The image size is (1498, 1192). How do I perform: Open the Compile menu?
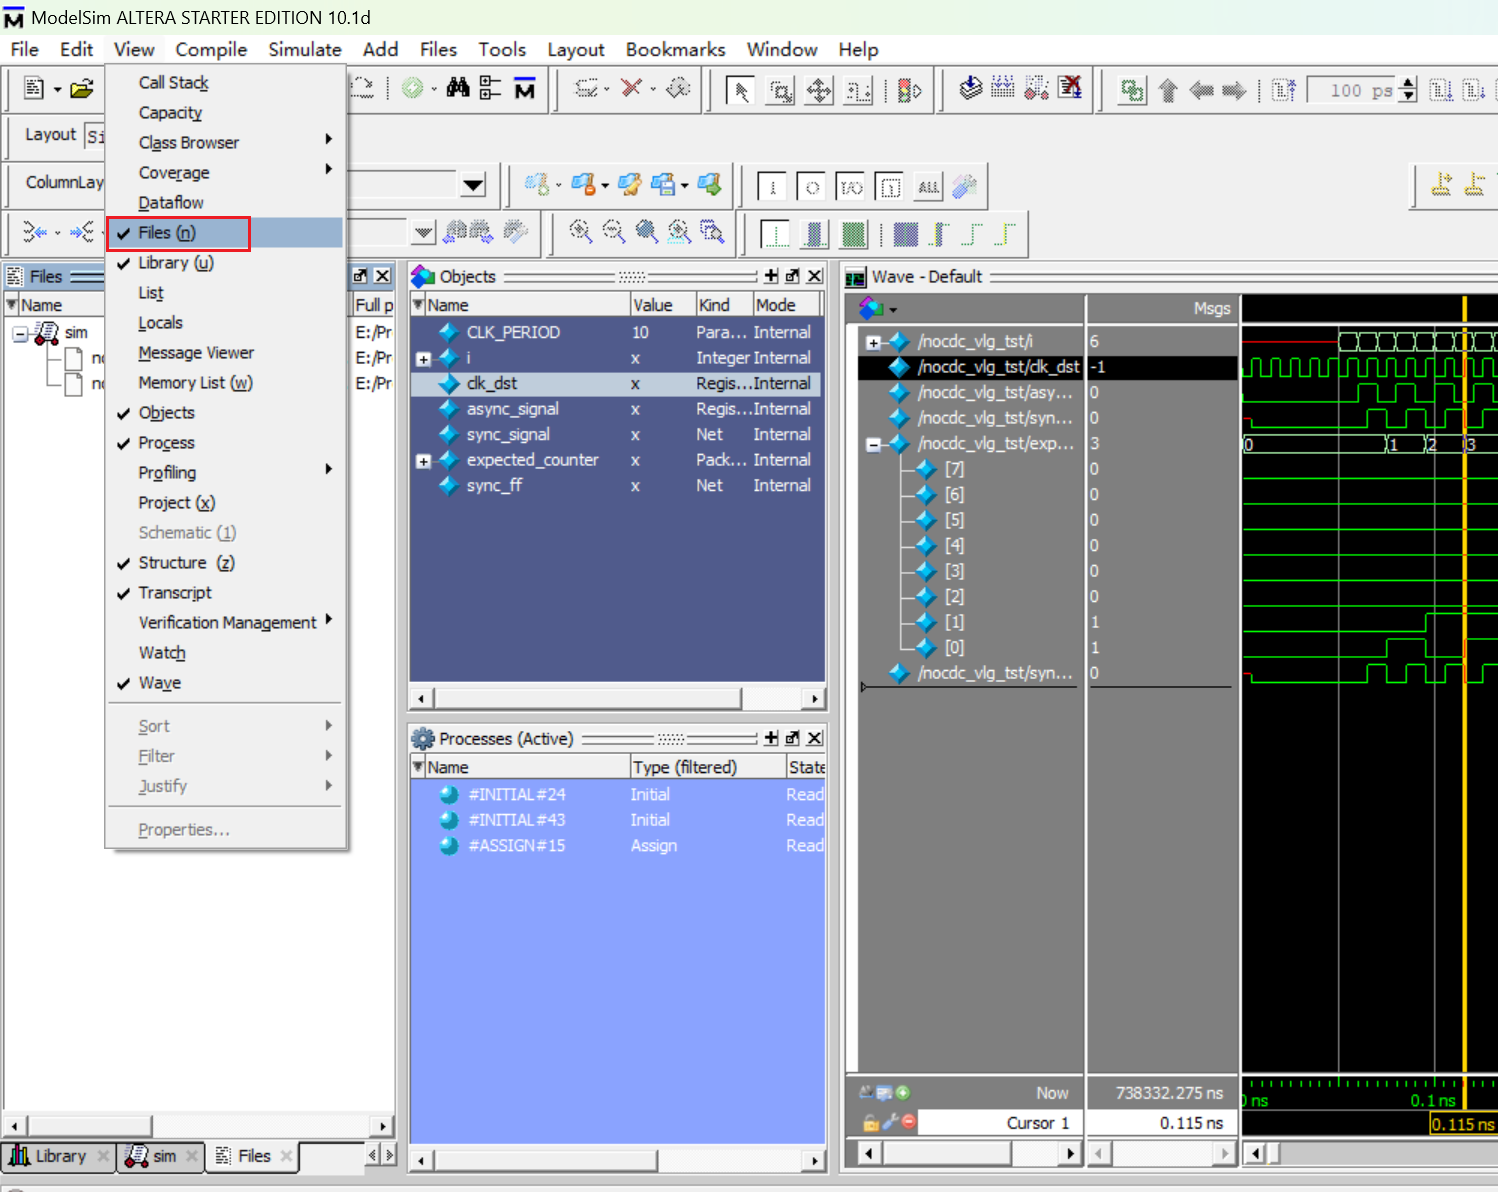tap(211, 49)
